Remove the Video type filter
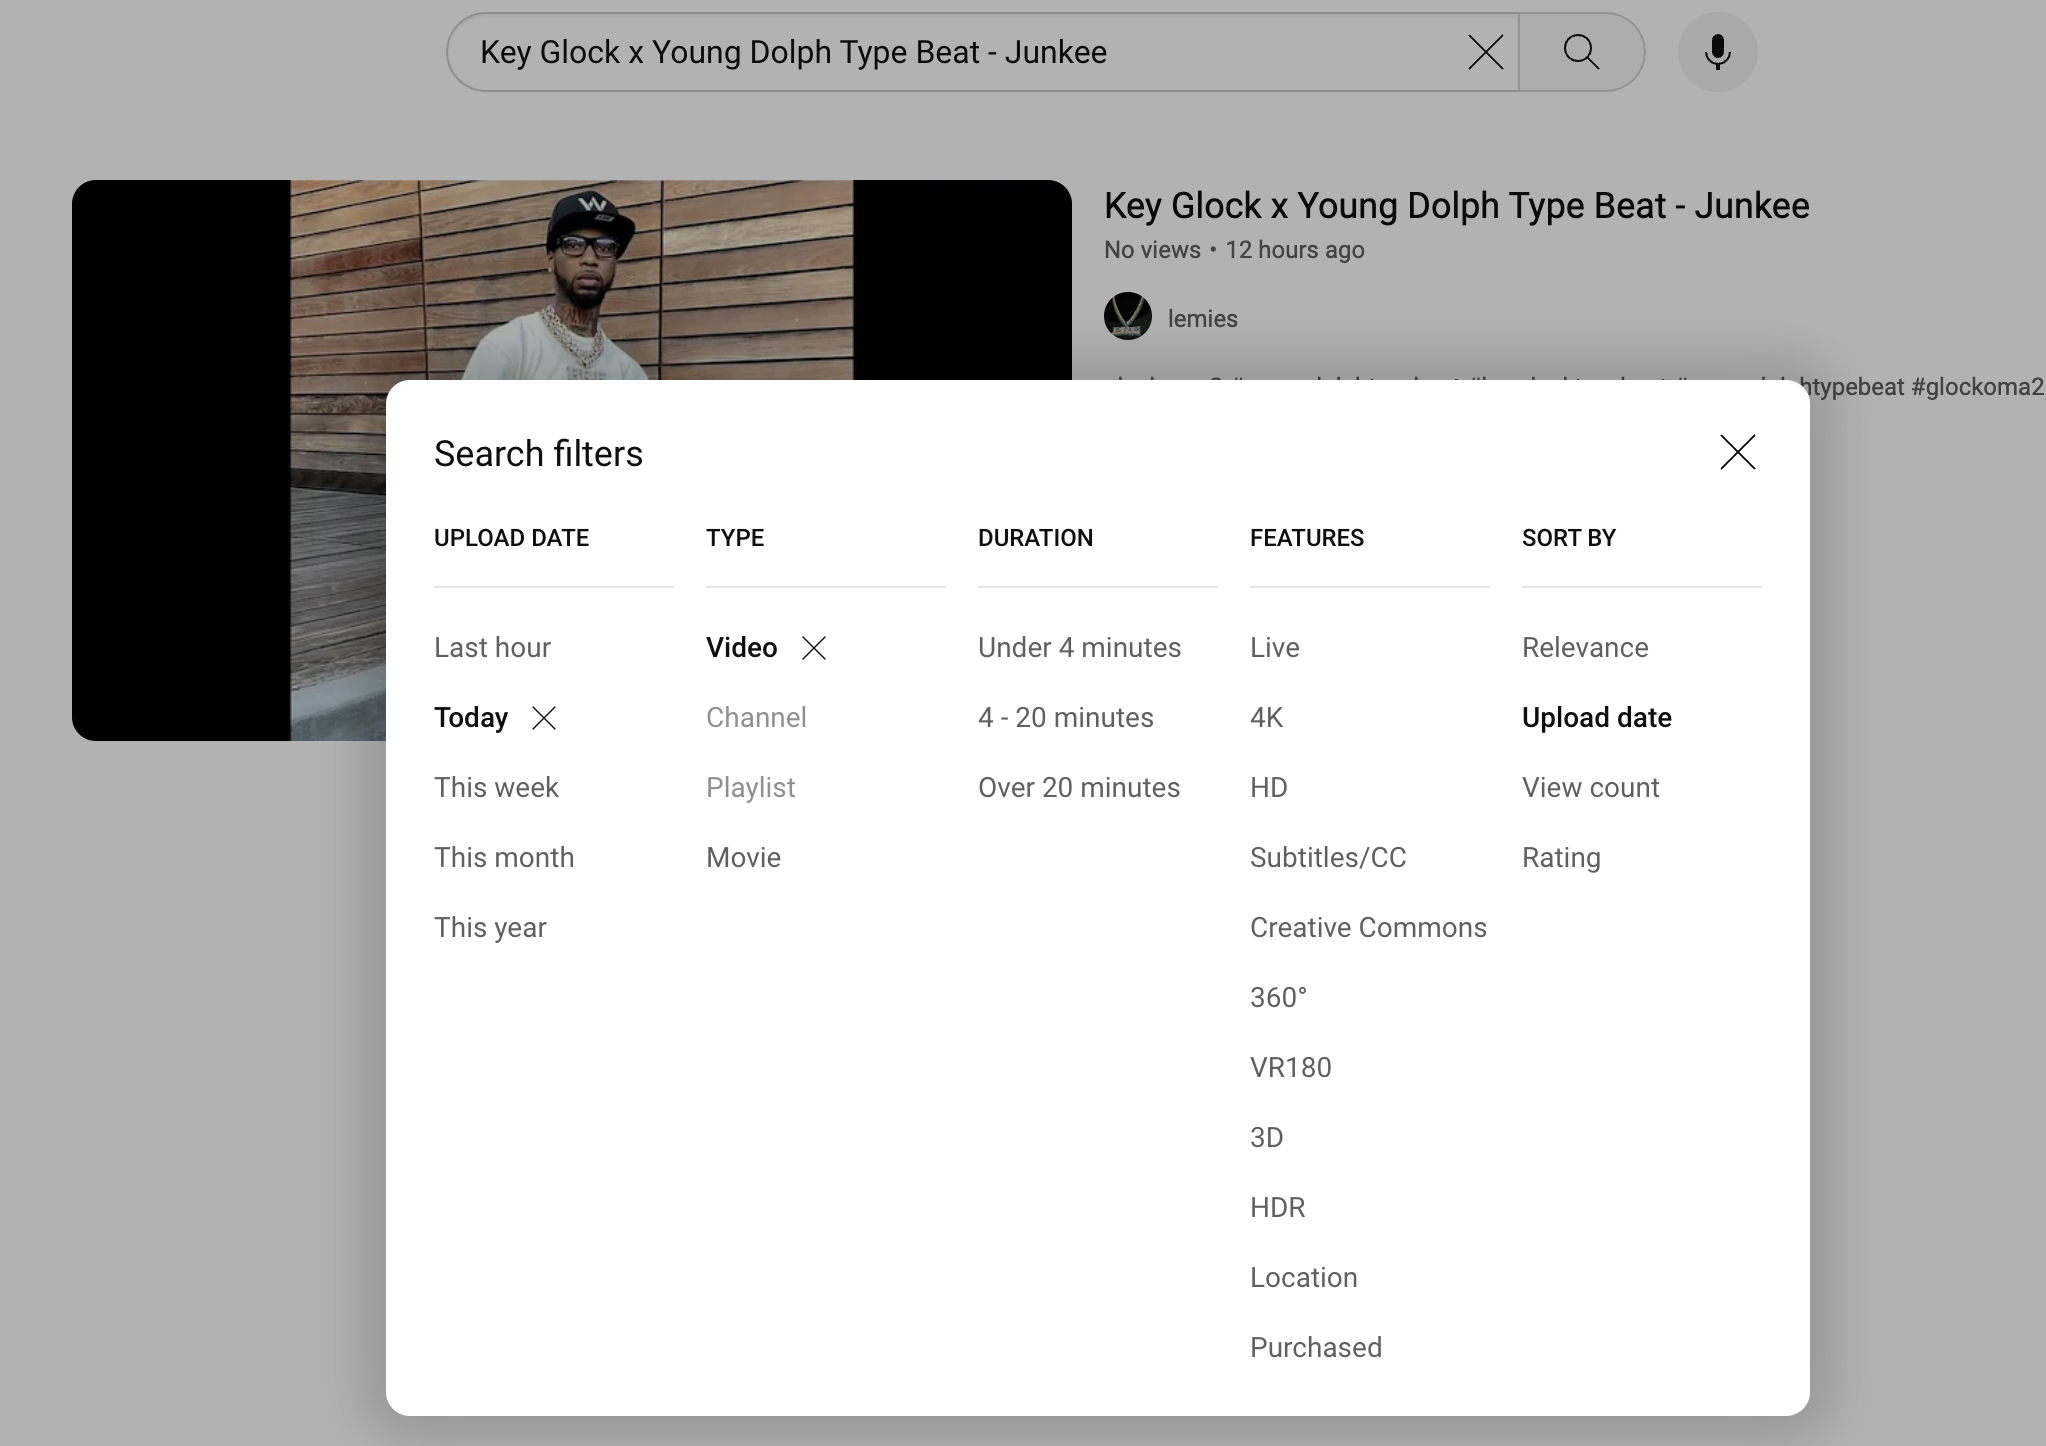 click(x=814, y=648)
